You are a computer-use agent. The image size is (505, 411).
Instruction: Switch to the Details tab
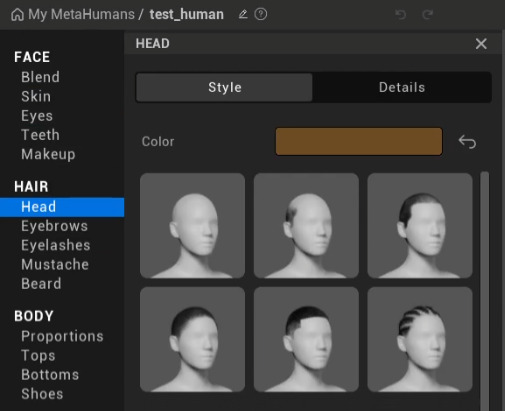pos(402,87)
